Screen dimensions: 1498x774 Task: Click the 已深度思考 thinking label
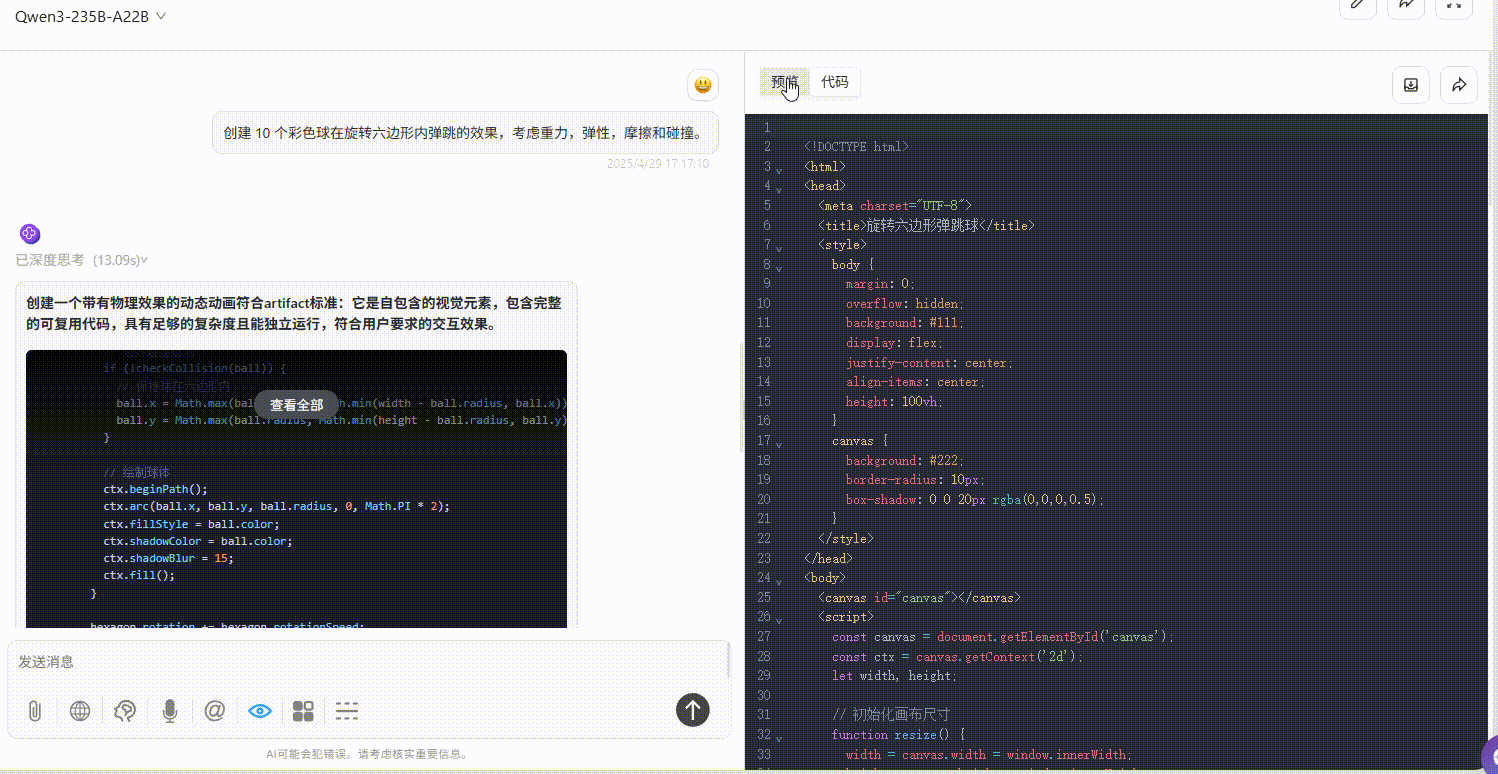(50, 260)
